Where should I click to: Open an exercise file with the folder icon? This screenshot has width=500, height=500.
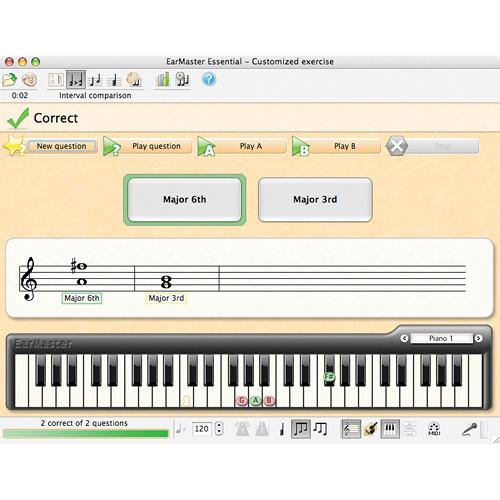click(9, 80)
